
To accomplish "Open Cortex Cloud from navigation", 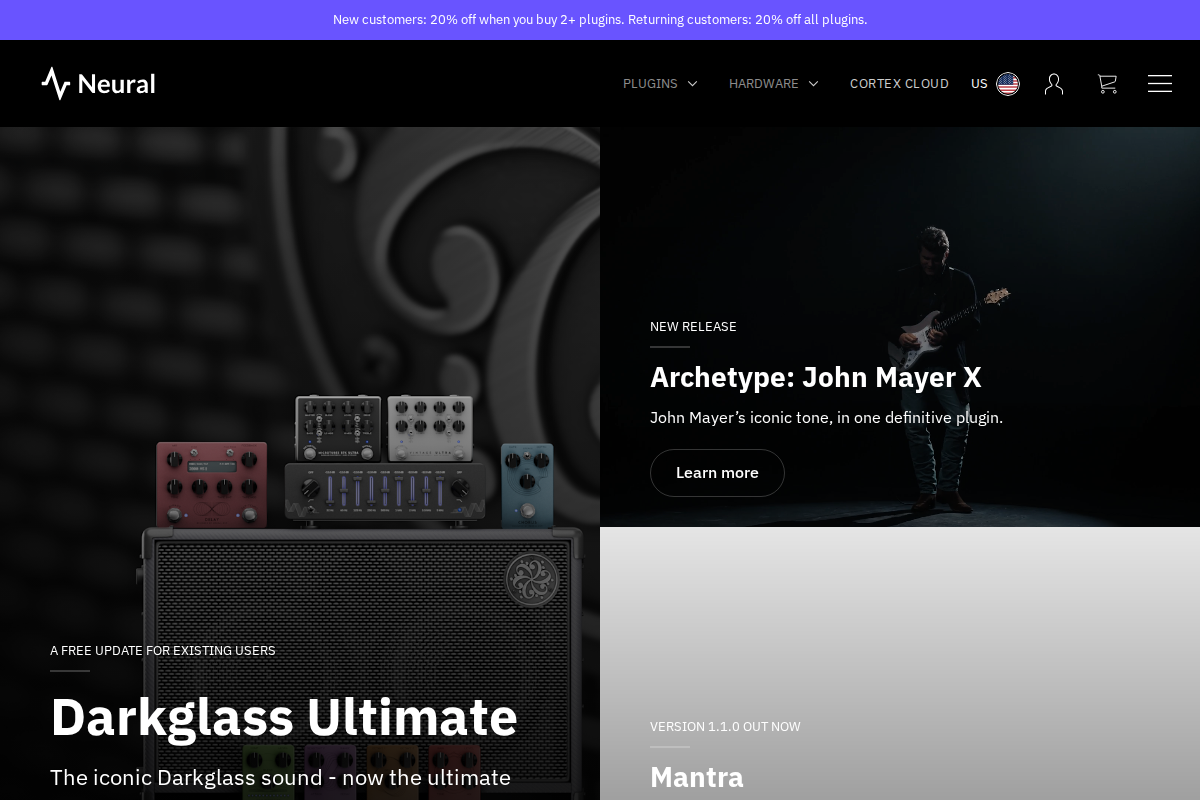I will pos(899,84).
